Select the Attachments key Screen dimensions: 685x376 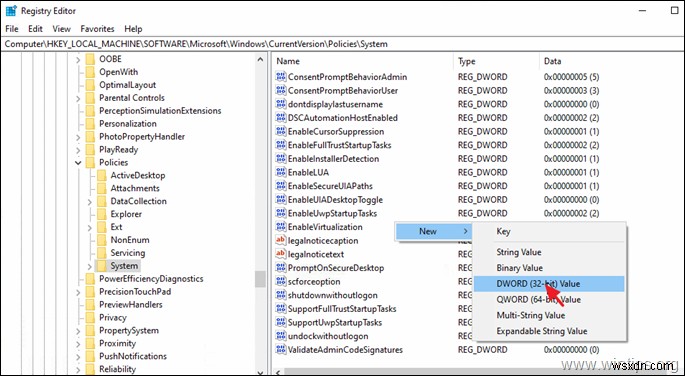click(x=135, y=189)
